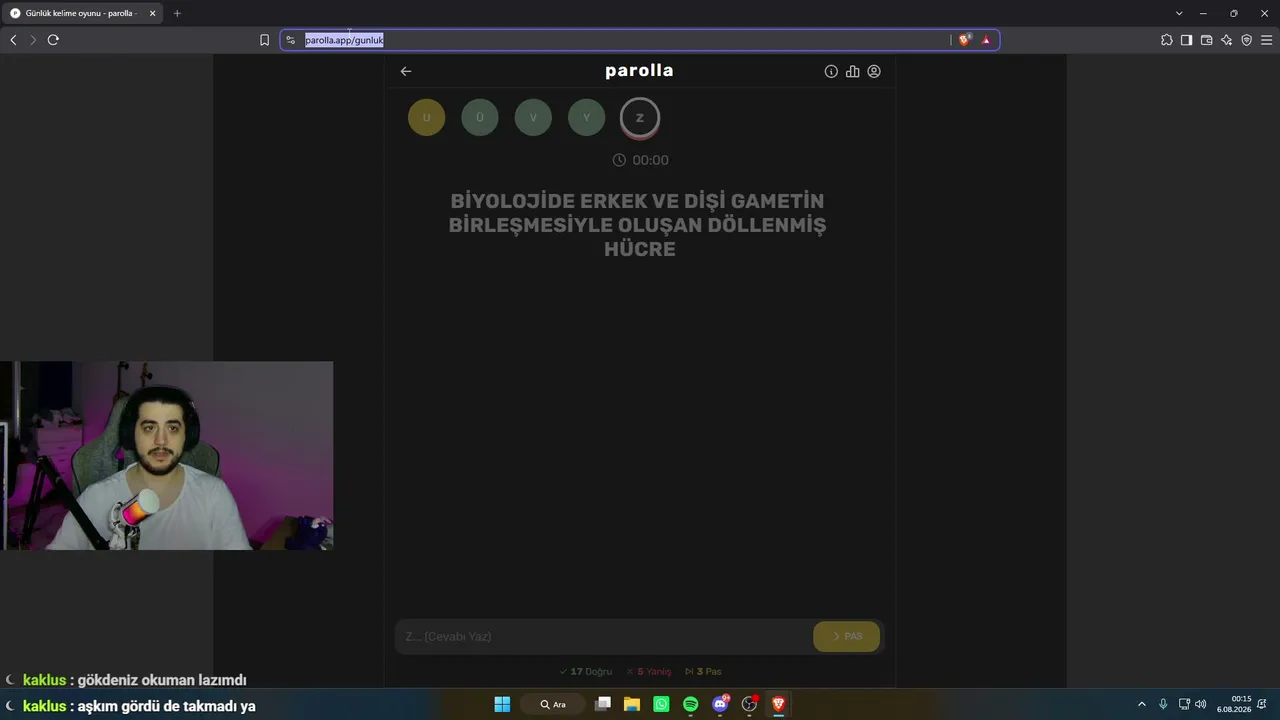Click the Brave browser taskbar icon
This screenshot has width=1280, height=720.
click(778, 704)
